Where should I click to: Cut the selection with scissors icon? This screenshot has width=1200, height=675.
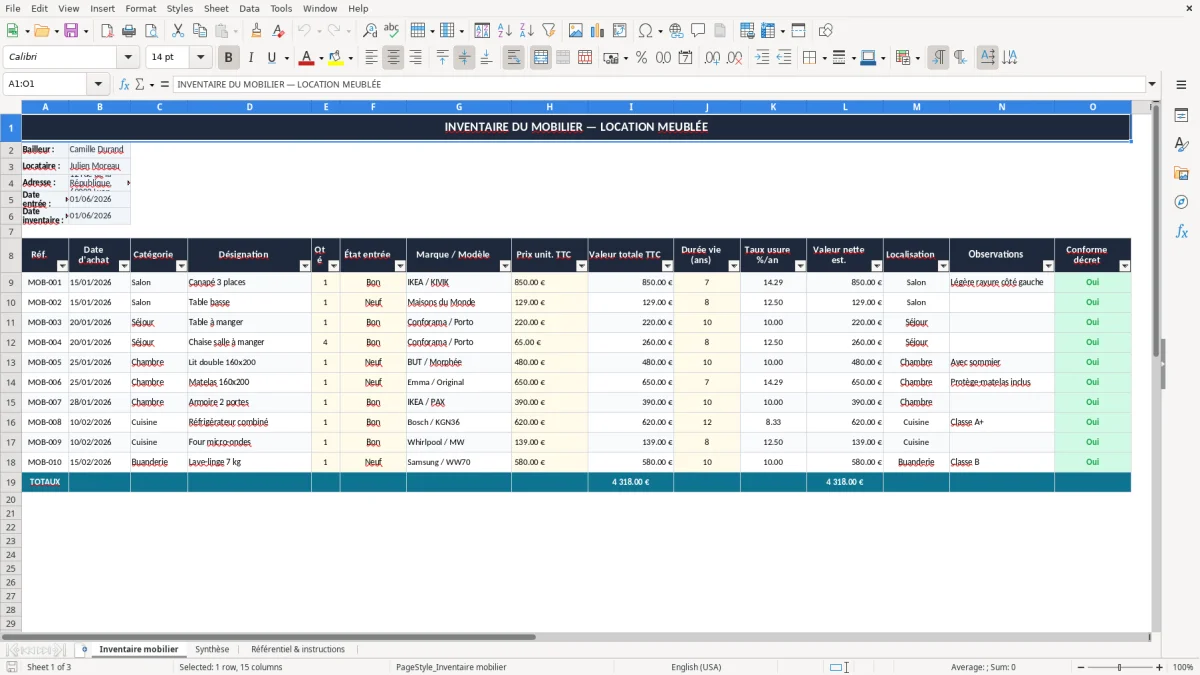pyautogui.click(x=177, y=31)
